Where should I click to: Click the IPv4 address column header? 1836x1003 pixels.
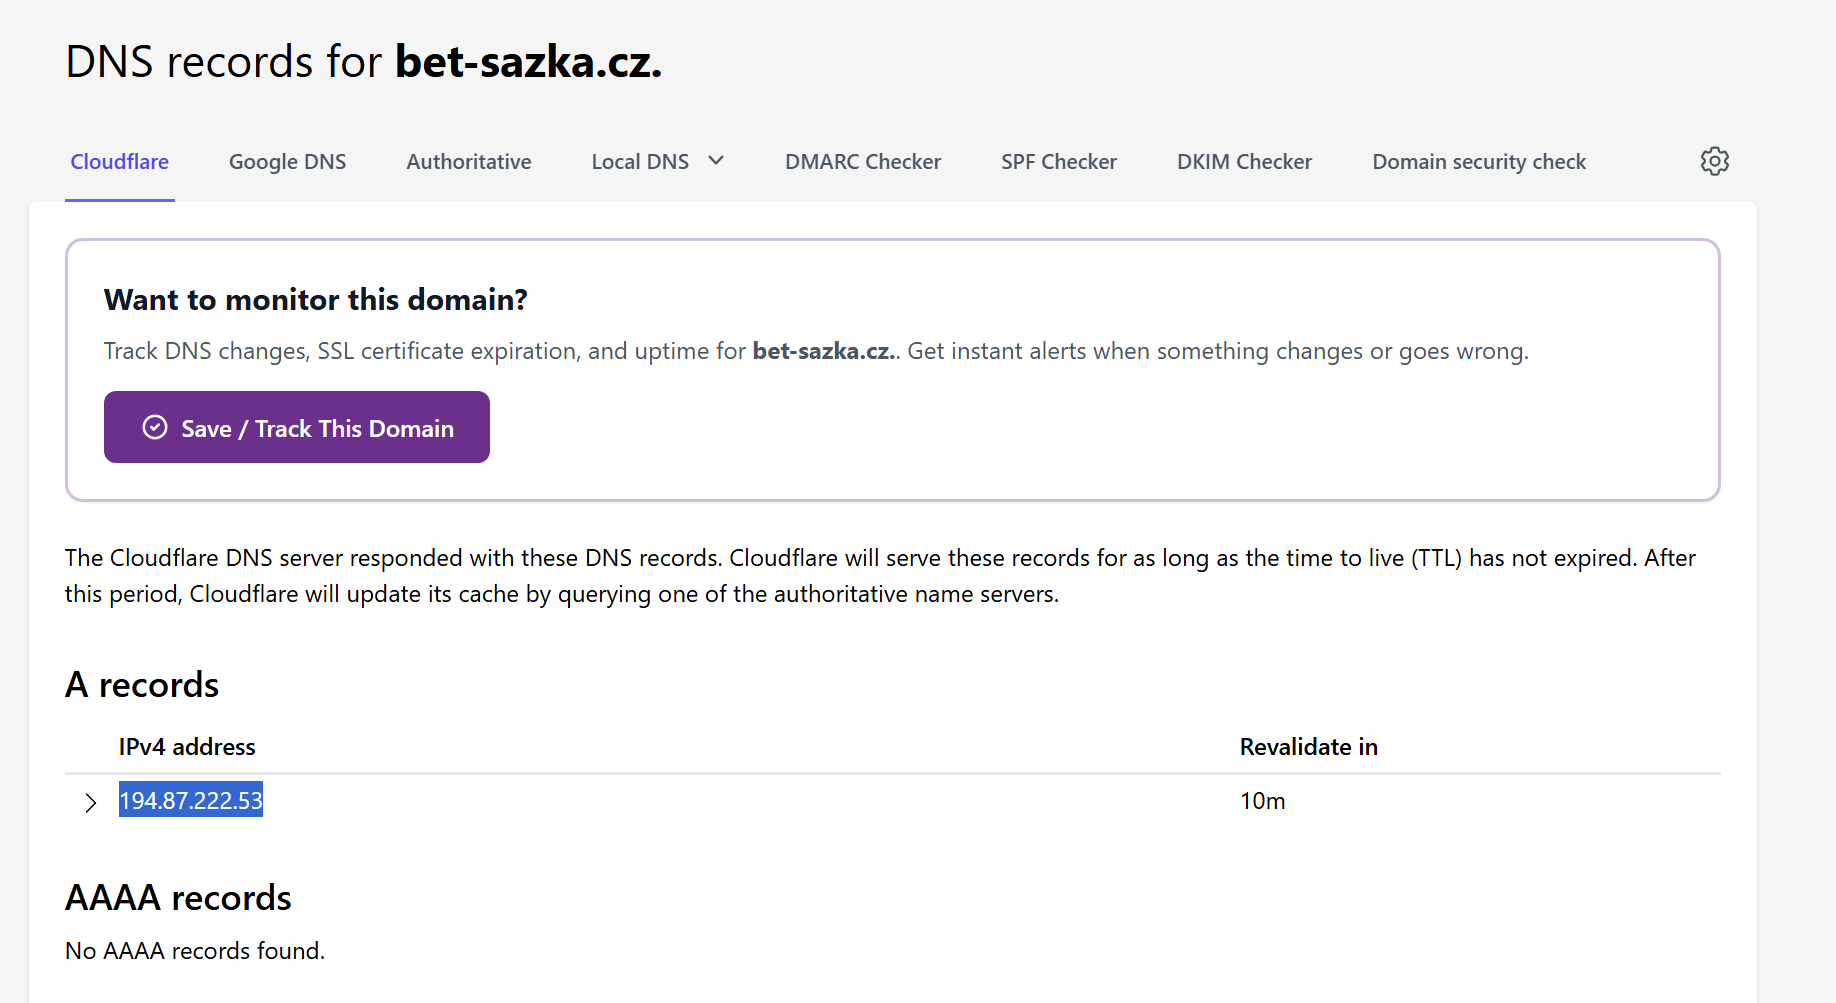tap(187, 747)
